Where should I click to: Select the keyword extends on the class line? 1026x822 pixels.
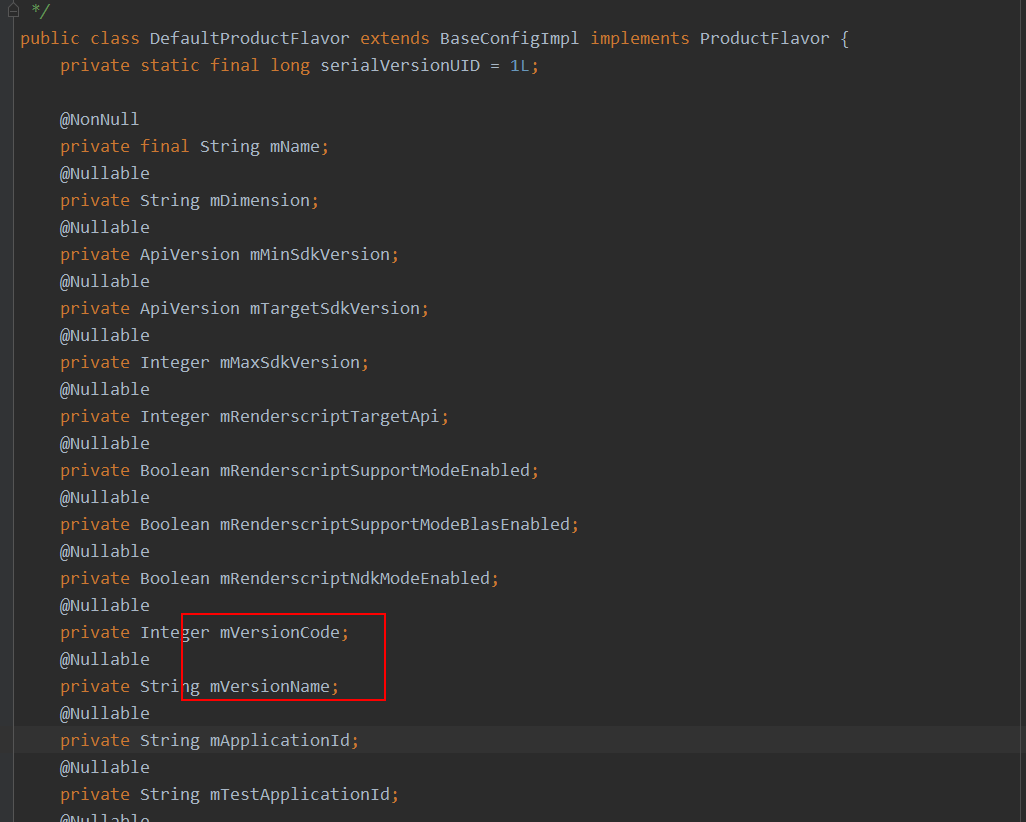pyautogui.click(x=394, y=38)
